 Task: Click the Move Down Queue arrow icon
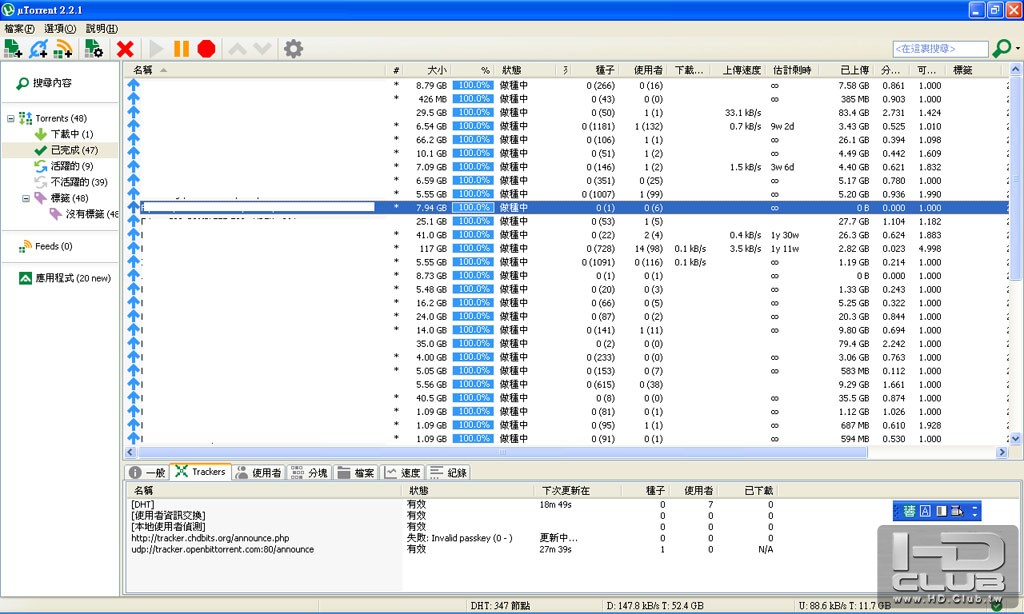point(263,49)
